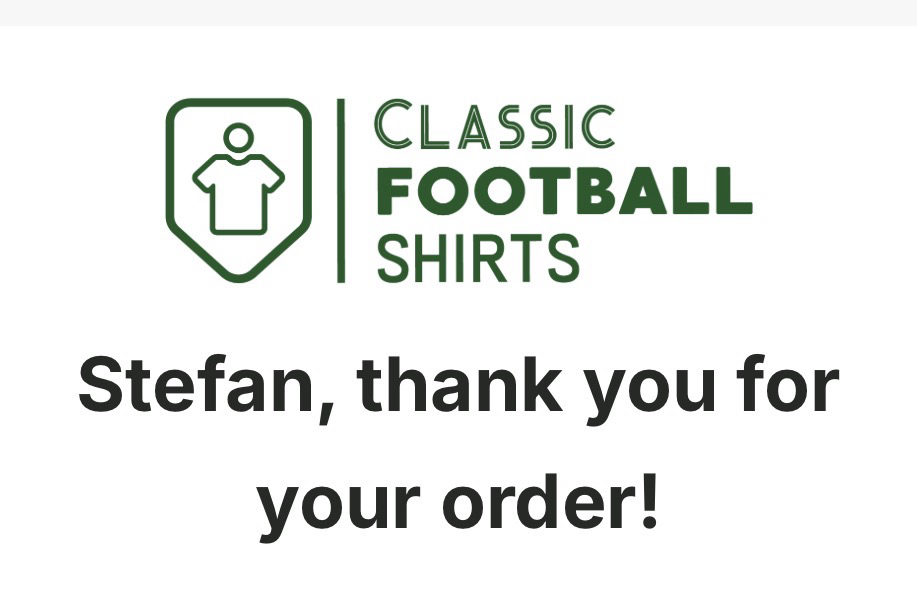Click the gray bar at the top
This screenshot has height=602, width=917.
pos(458,12)
